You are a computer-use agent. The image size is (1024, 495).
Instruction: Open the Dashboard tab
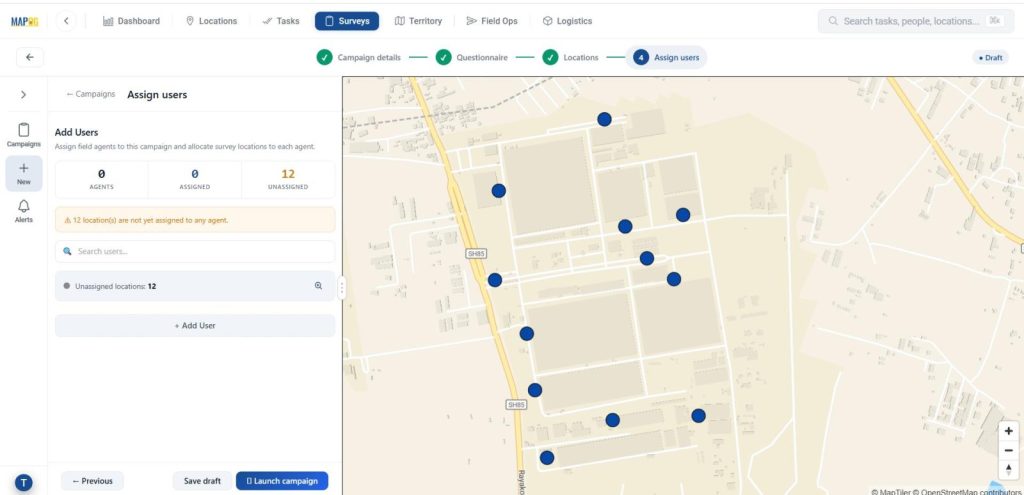pyautogui.click(x=131, y=21)
